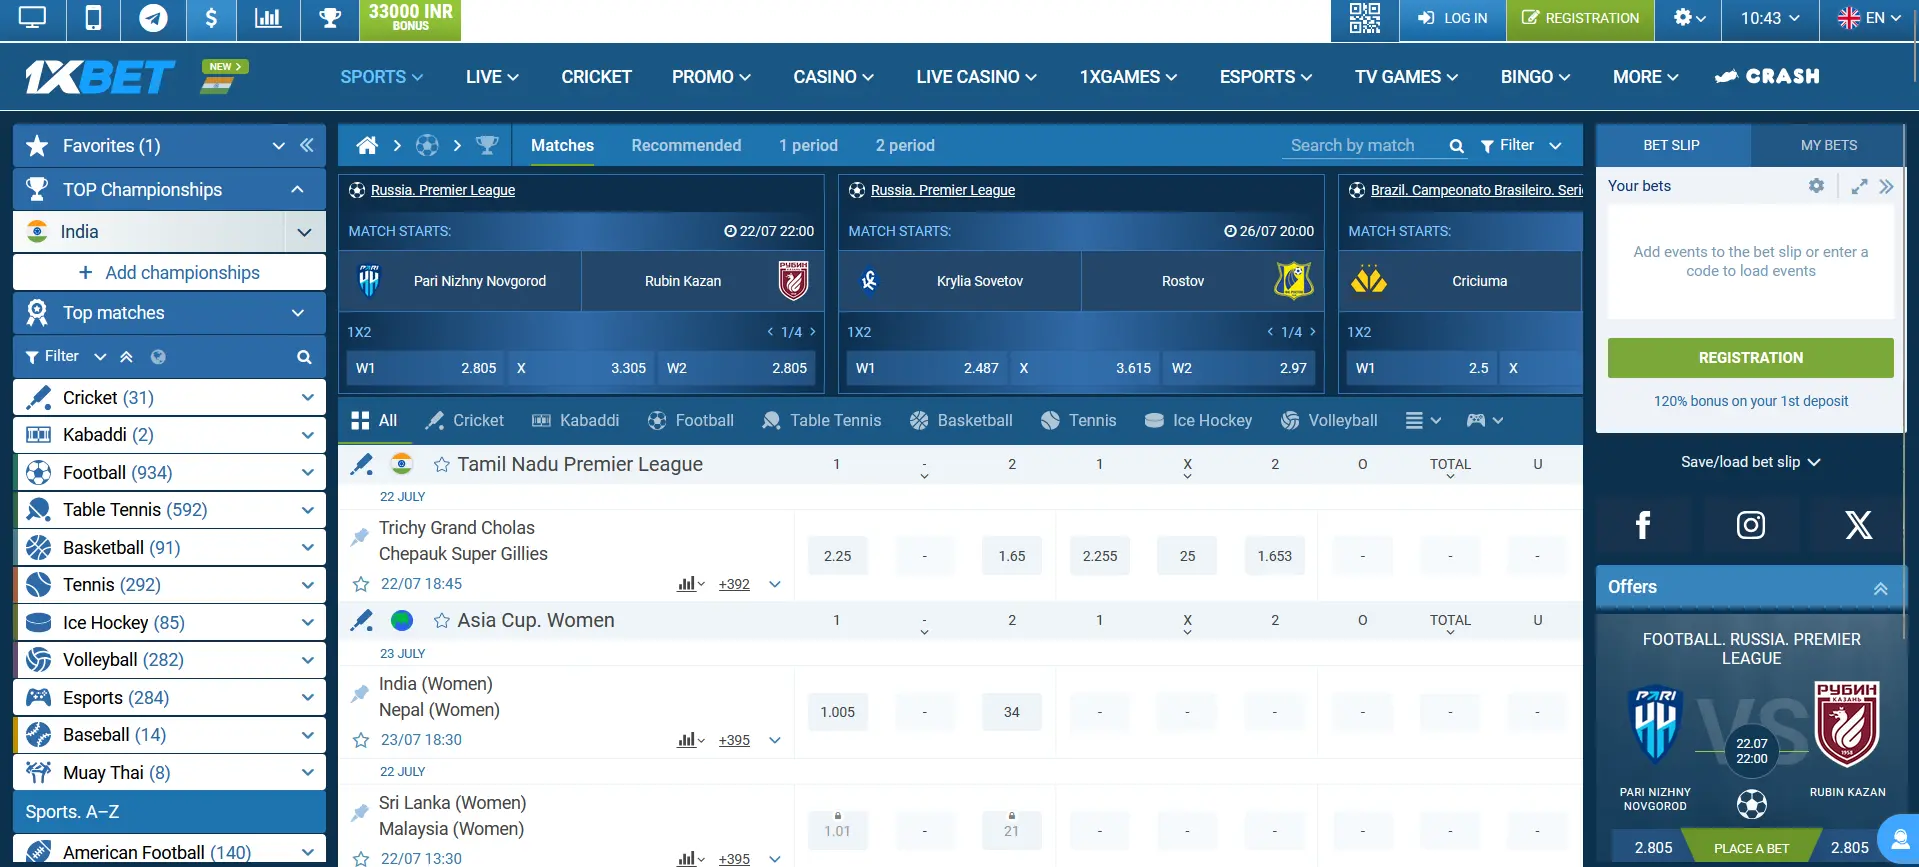1919x867 pixels.
Task: Open the time 10:43 dropdown
Action: click(x=1770, y=18)
